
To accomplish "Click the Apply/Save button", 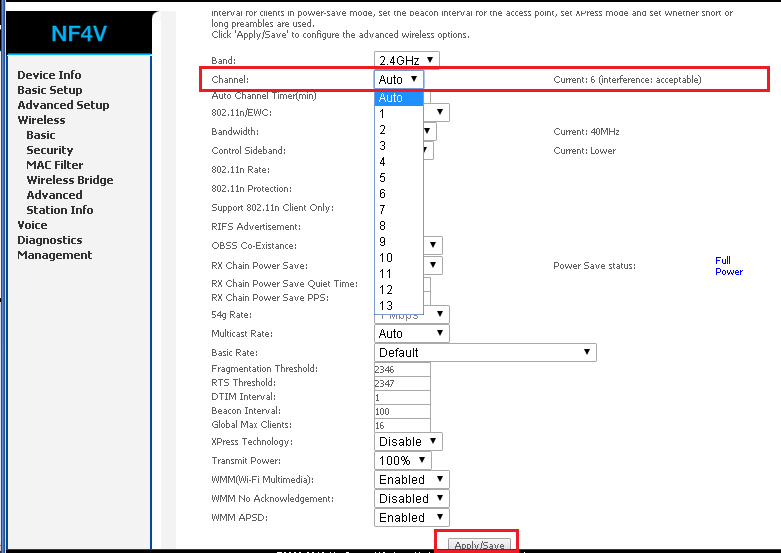I will pyautogui.click(x=479, y=545).
